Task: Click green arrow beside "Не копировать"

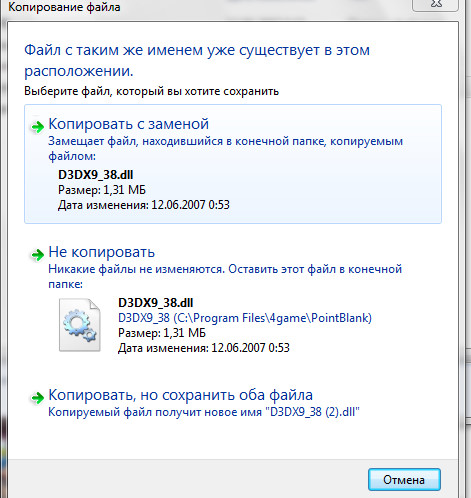Action: (x=38, y=255)
